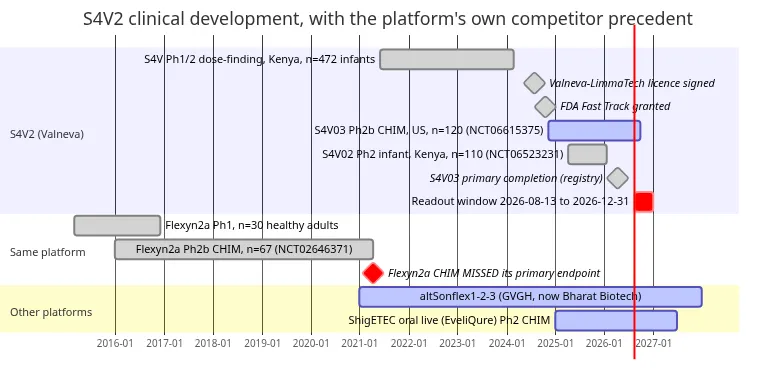784x388 pixels.
Task: Click the 'Flexyn2a CHIM MISSED its primary endpoint' label
Action: pos(494,273)
